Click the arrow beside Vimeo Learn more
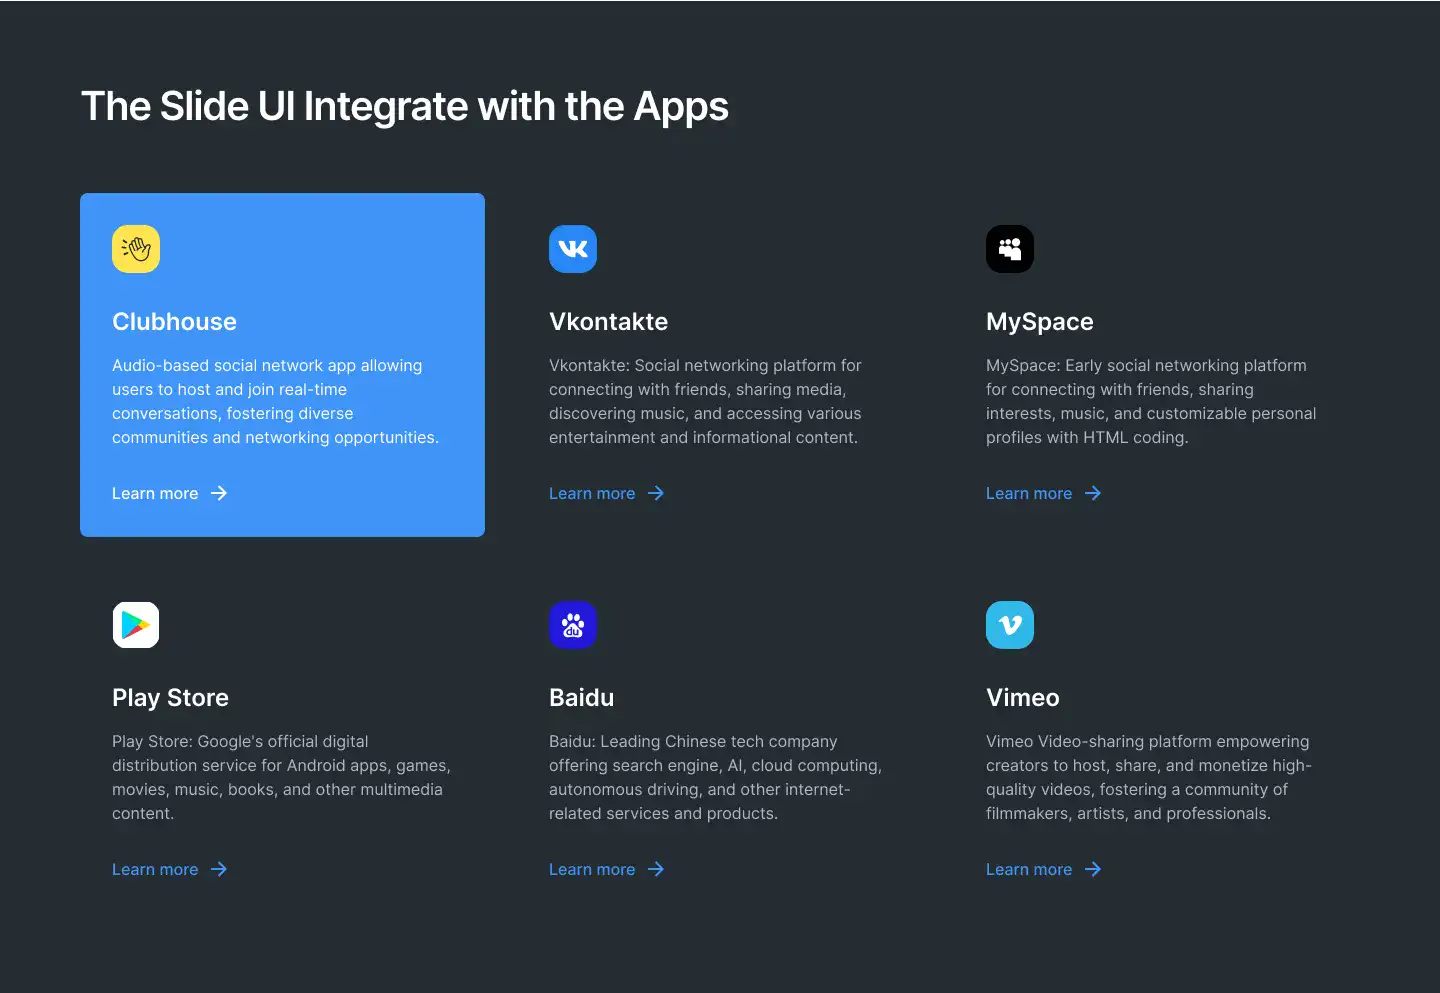This screenshot has width=1440, height=993. click(1093, 869)
